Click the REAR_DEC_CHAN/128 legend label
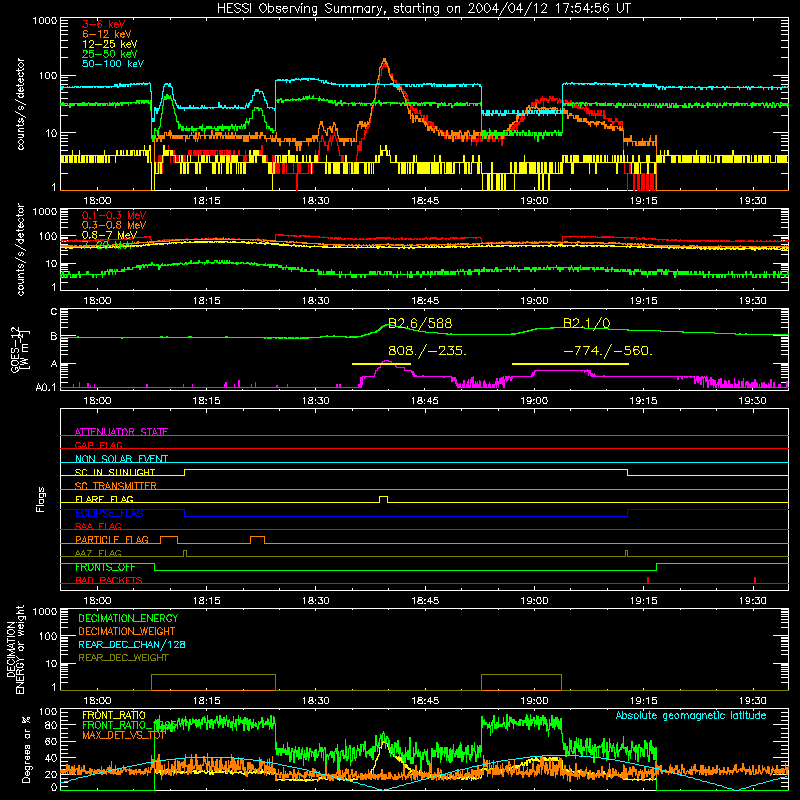Viewport: 800px width, 800px height. click(132, 645)
